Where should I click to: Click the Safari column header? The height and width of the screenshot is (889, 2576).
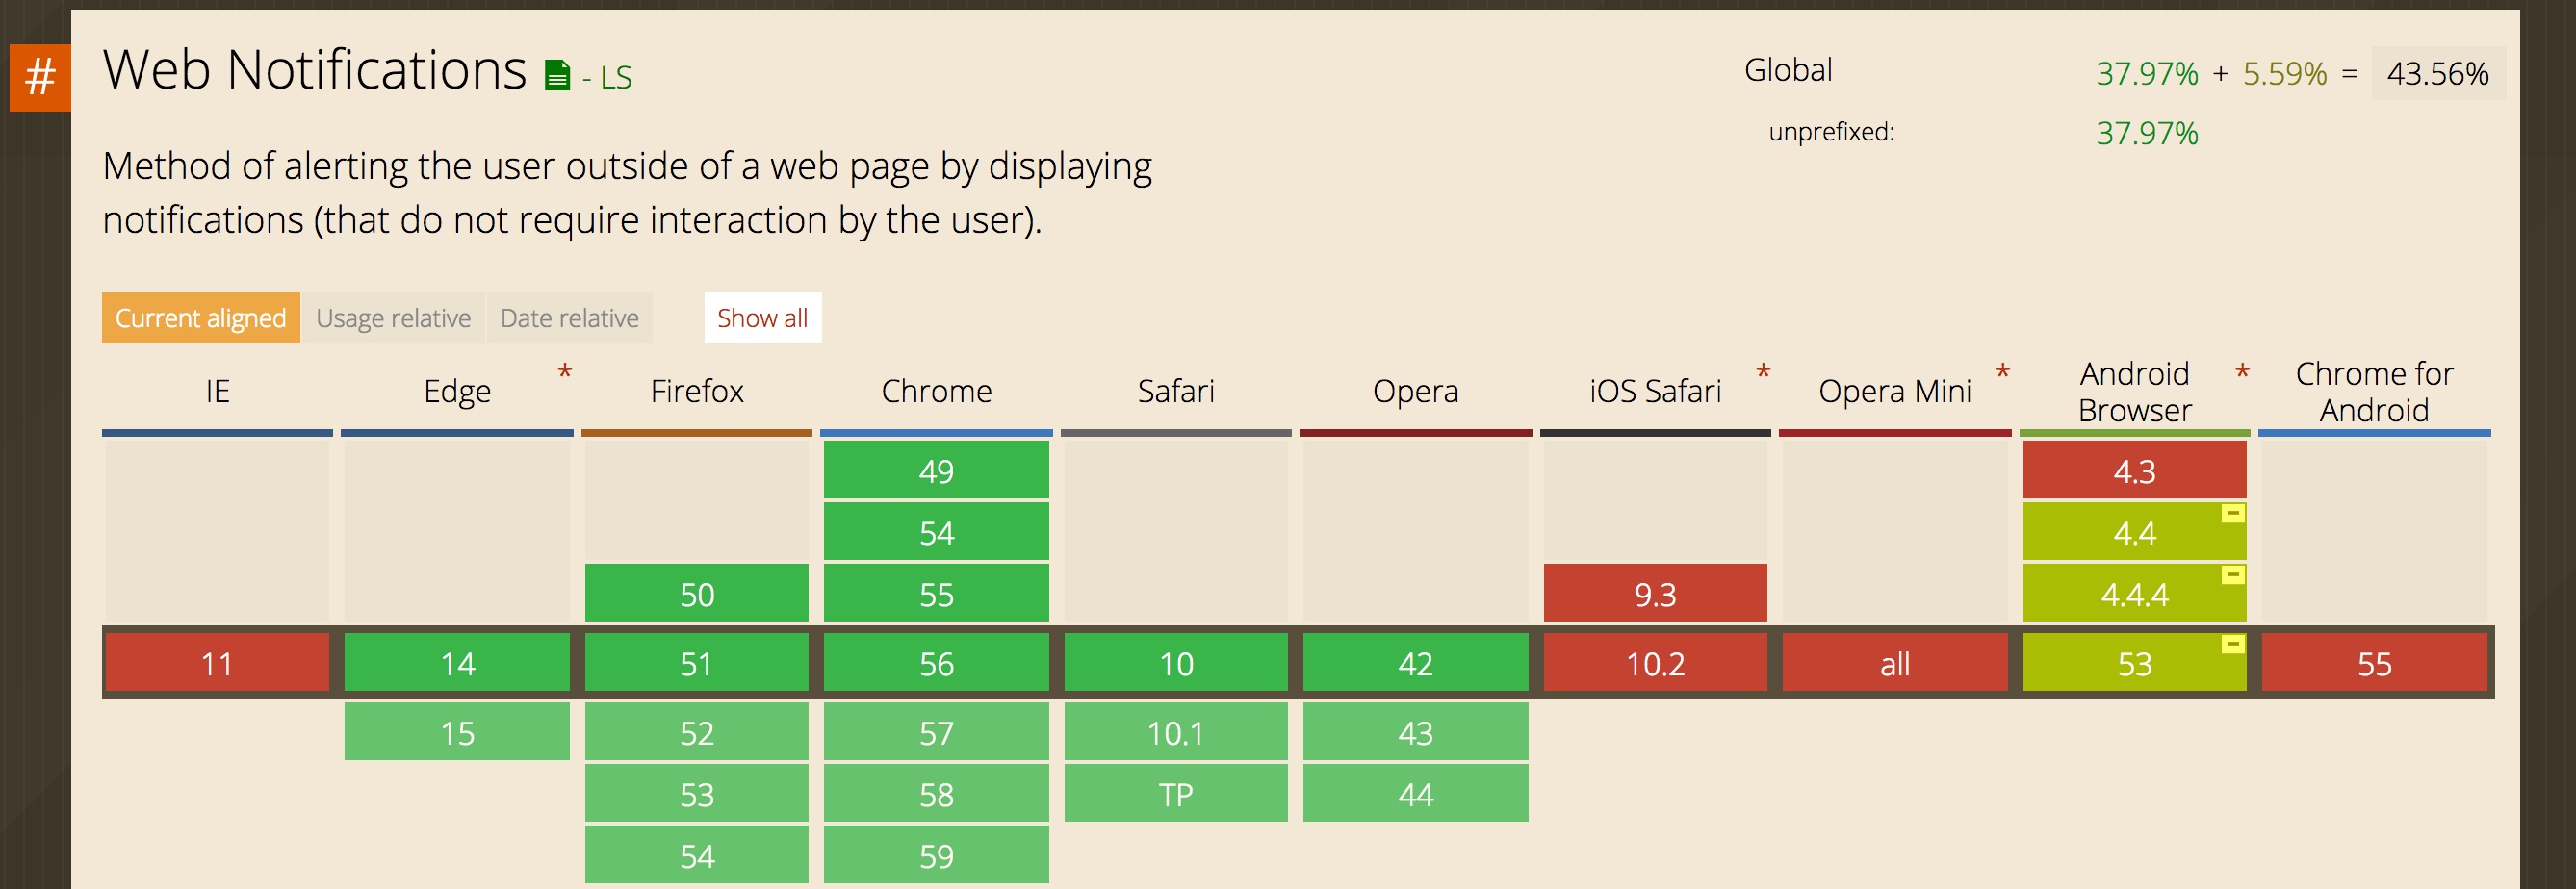click(x=1176, y=391)
